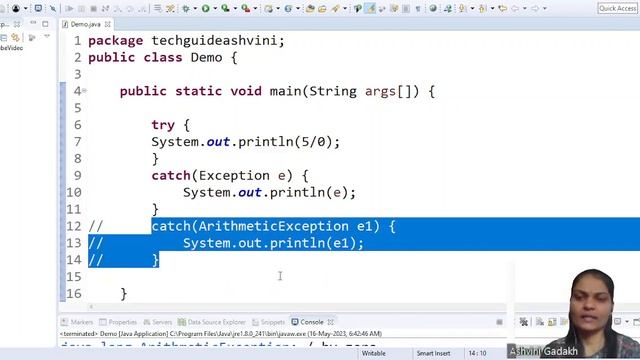This screenshot has height=360, width=640.
Task: Open the Coverage launch dropdown arrow
Action: point(235,8)
